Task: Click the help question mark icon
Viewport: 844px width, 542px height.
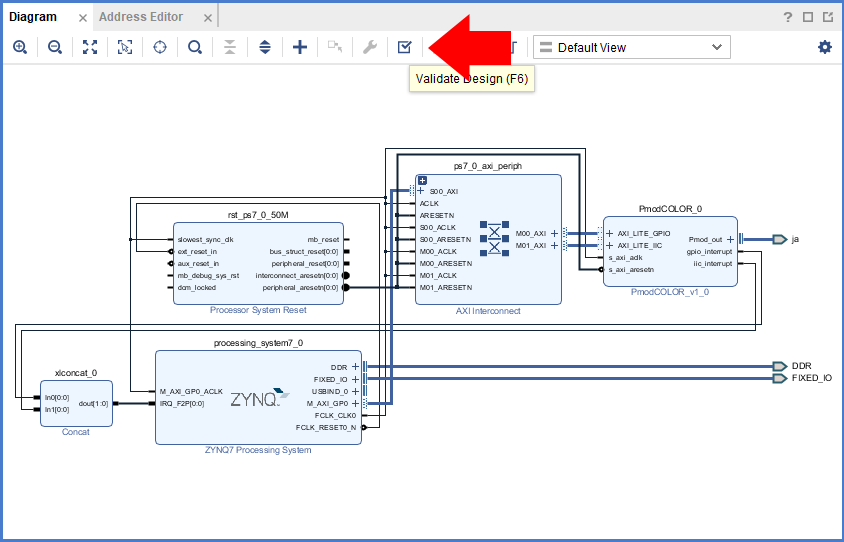Action: point(787,17)
